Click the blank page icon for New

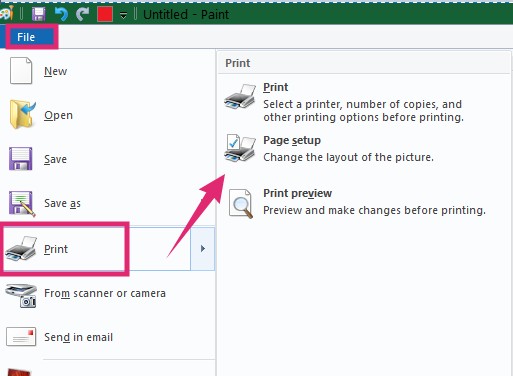click(21, 71)
